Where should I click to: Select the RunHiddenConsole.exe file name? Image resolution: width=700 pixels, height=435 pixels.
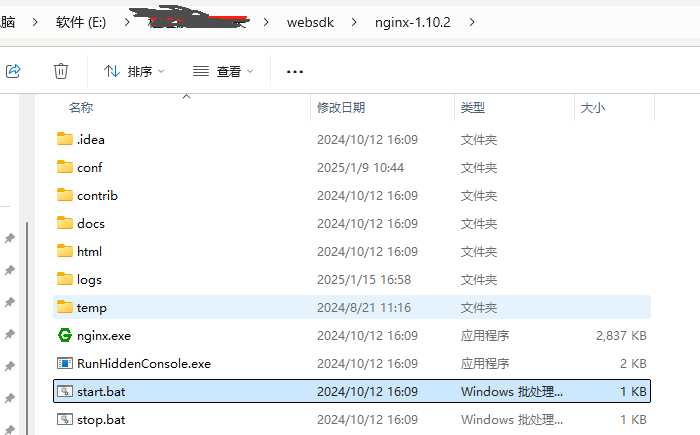click(144, 364)
